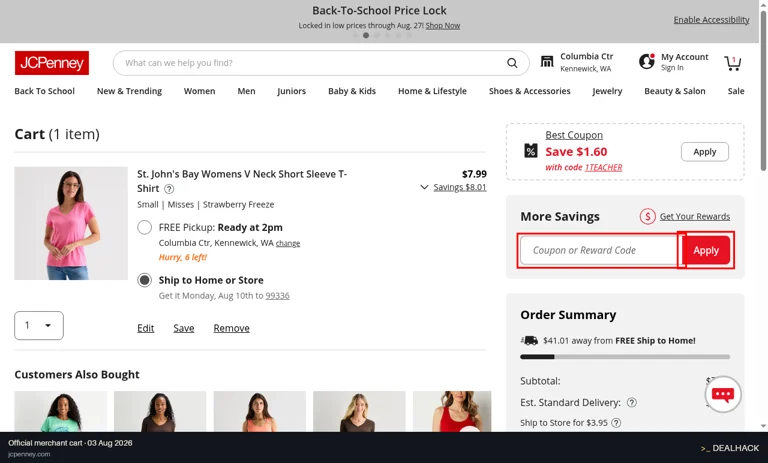Click the 1TEACHER code link
The image size is (768, 463).
tap(603, 167)
